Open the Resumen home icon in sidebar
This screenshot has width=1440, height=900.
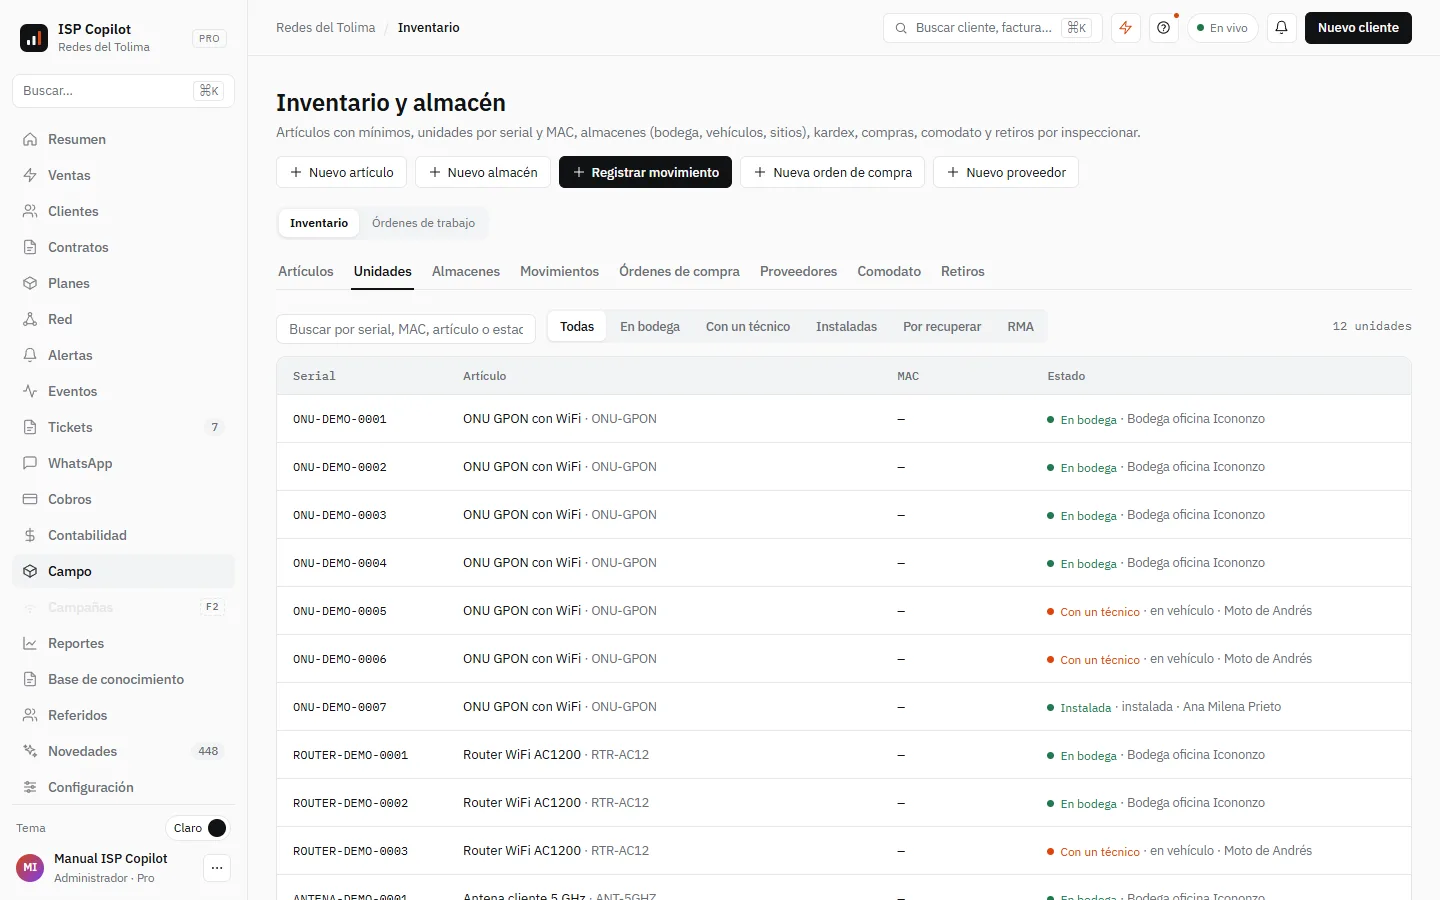pos(30,139)
